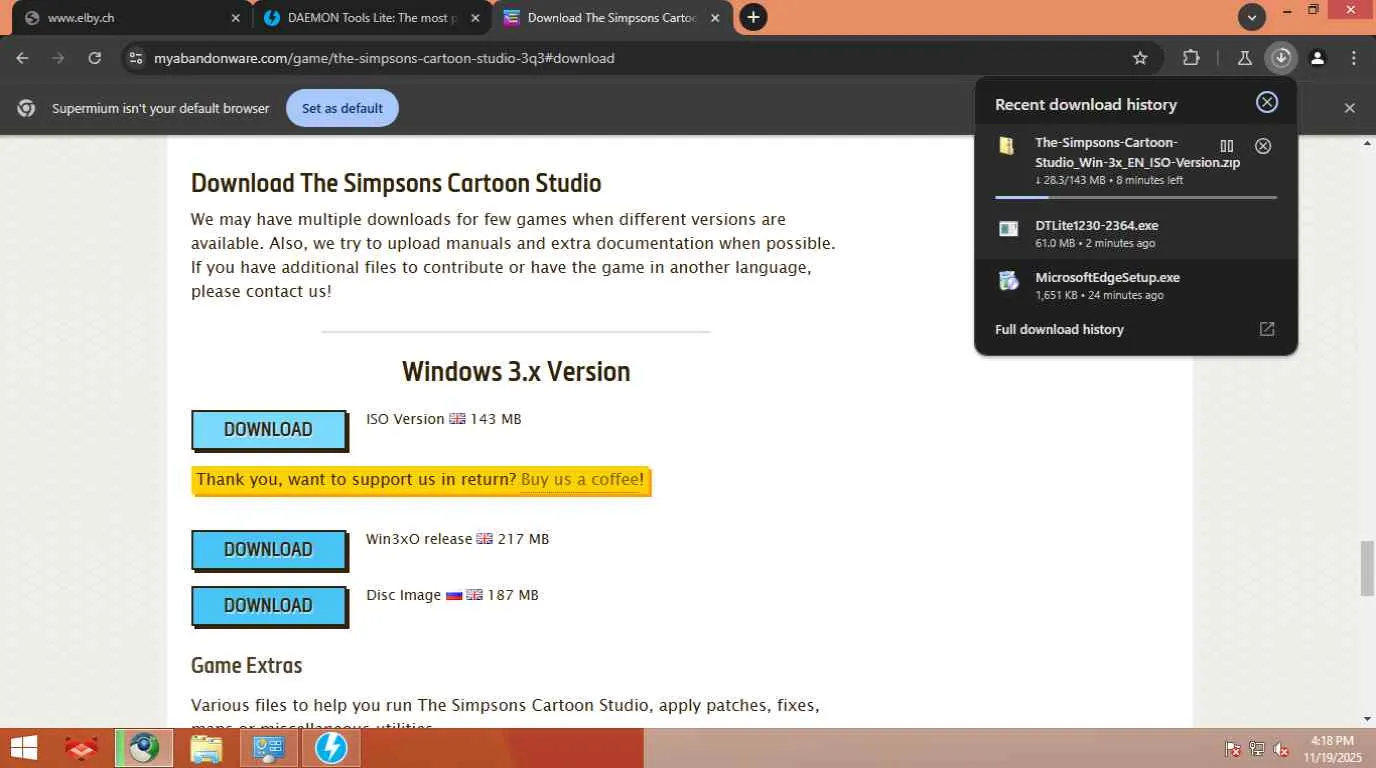Viewport: 1376px width, 768px height.
Task: Click the Supermium taskbar icon
Action: tap(144, 748)
